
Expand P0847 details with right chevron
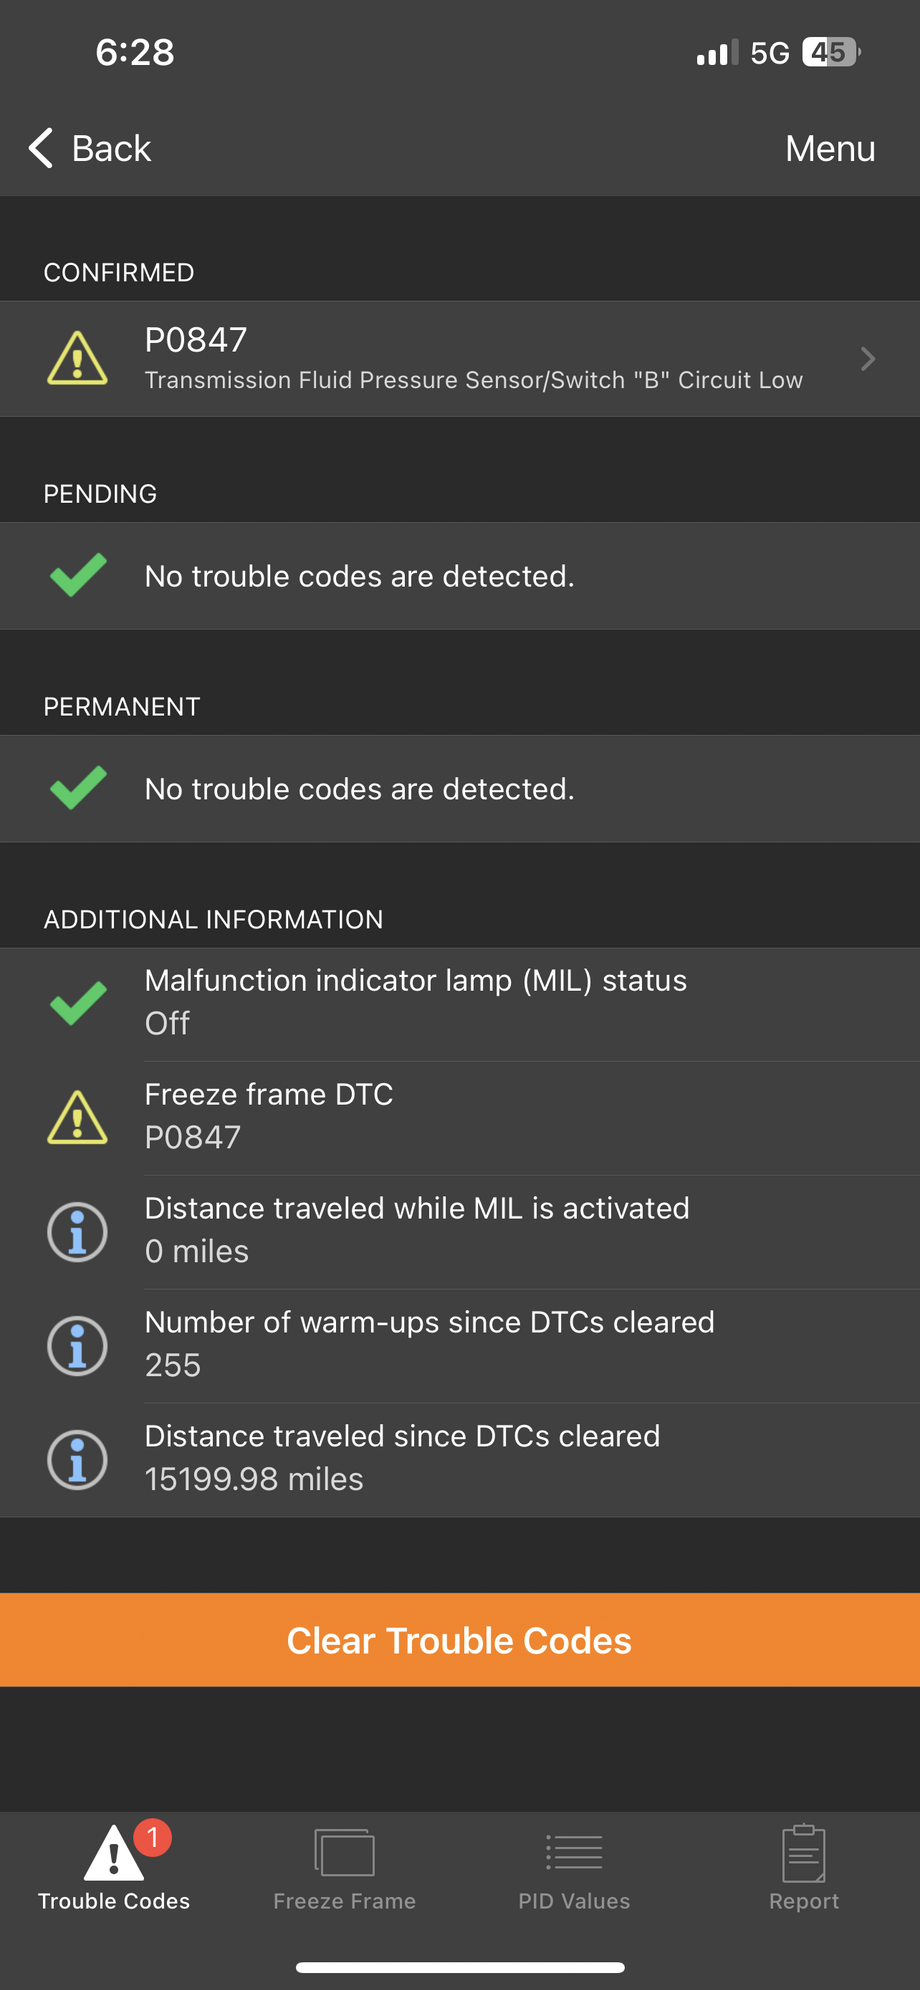(x=867, y=359)
